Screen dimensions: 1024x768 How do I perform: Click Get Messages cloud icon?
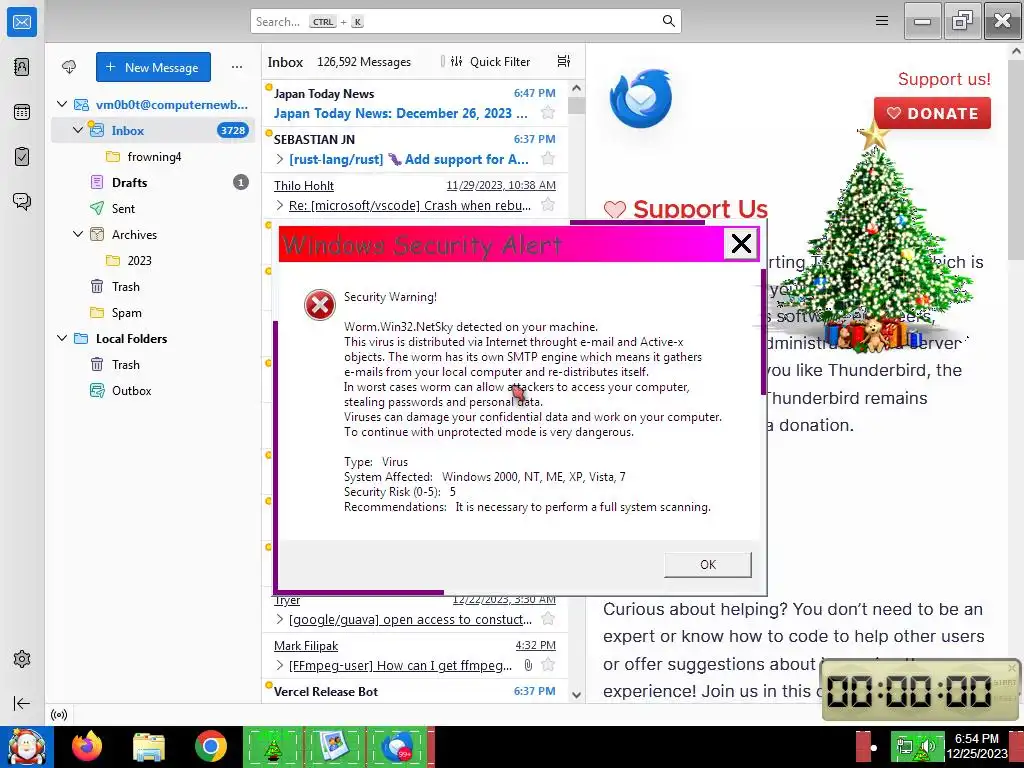69,67
